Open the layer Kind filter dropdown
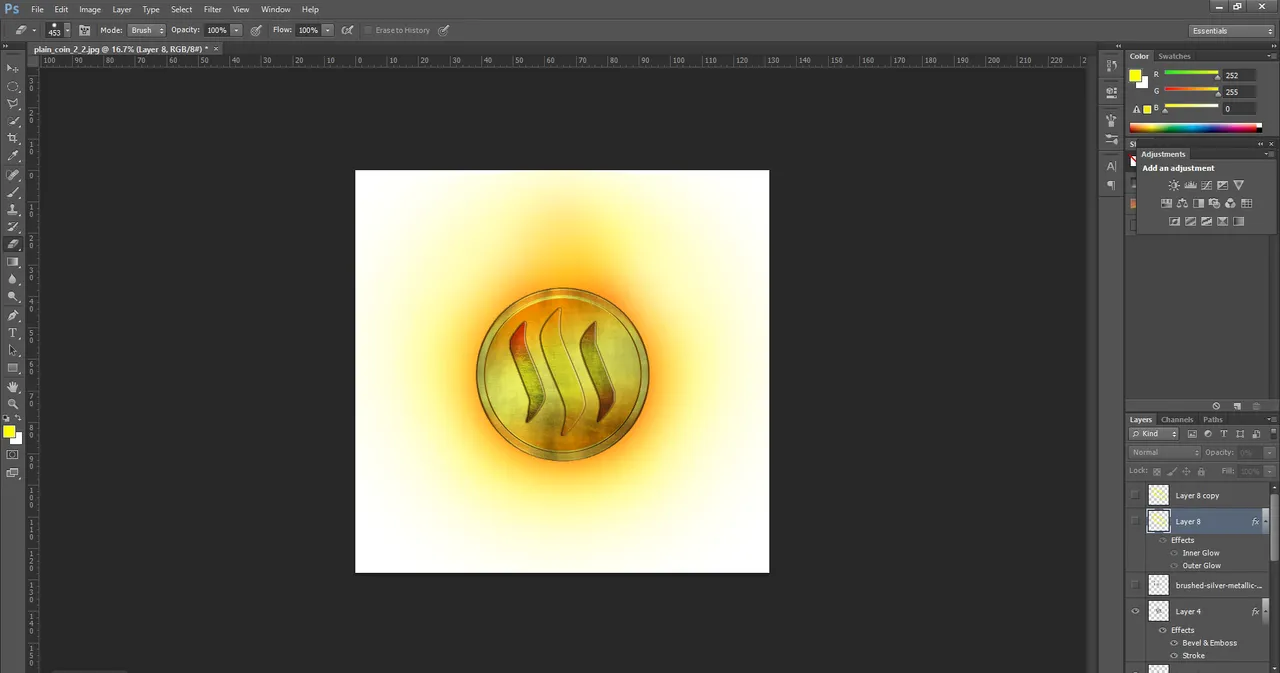 (x=1155, y=434)
